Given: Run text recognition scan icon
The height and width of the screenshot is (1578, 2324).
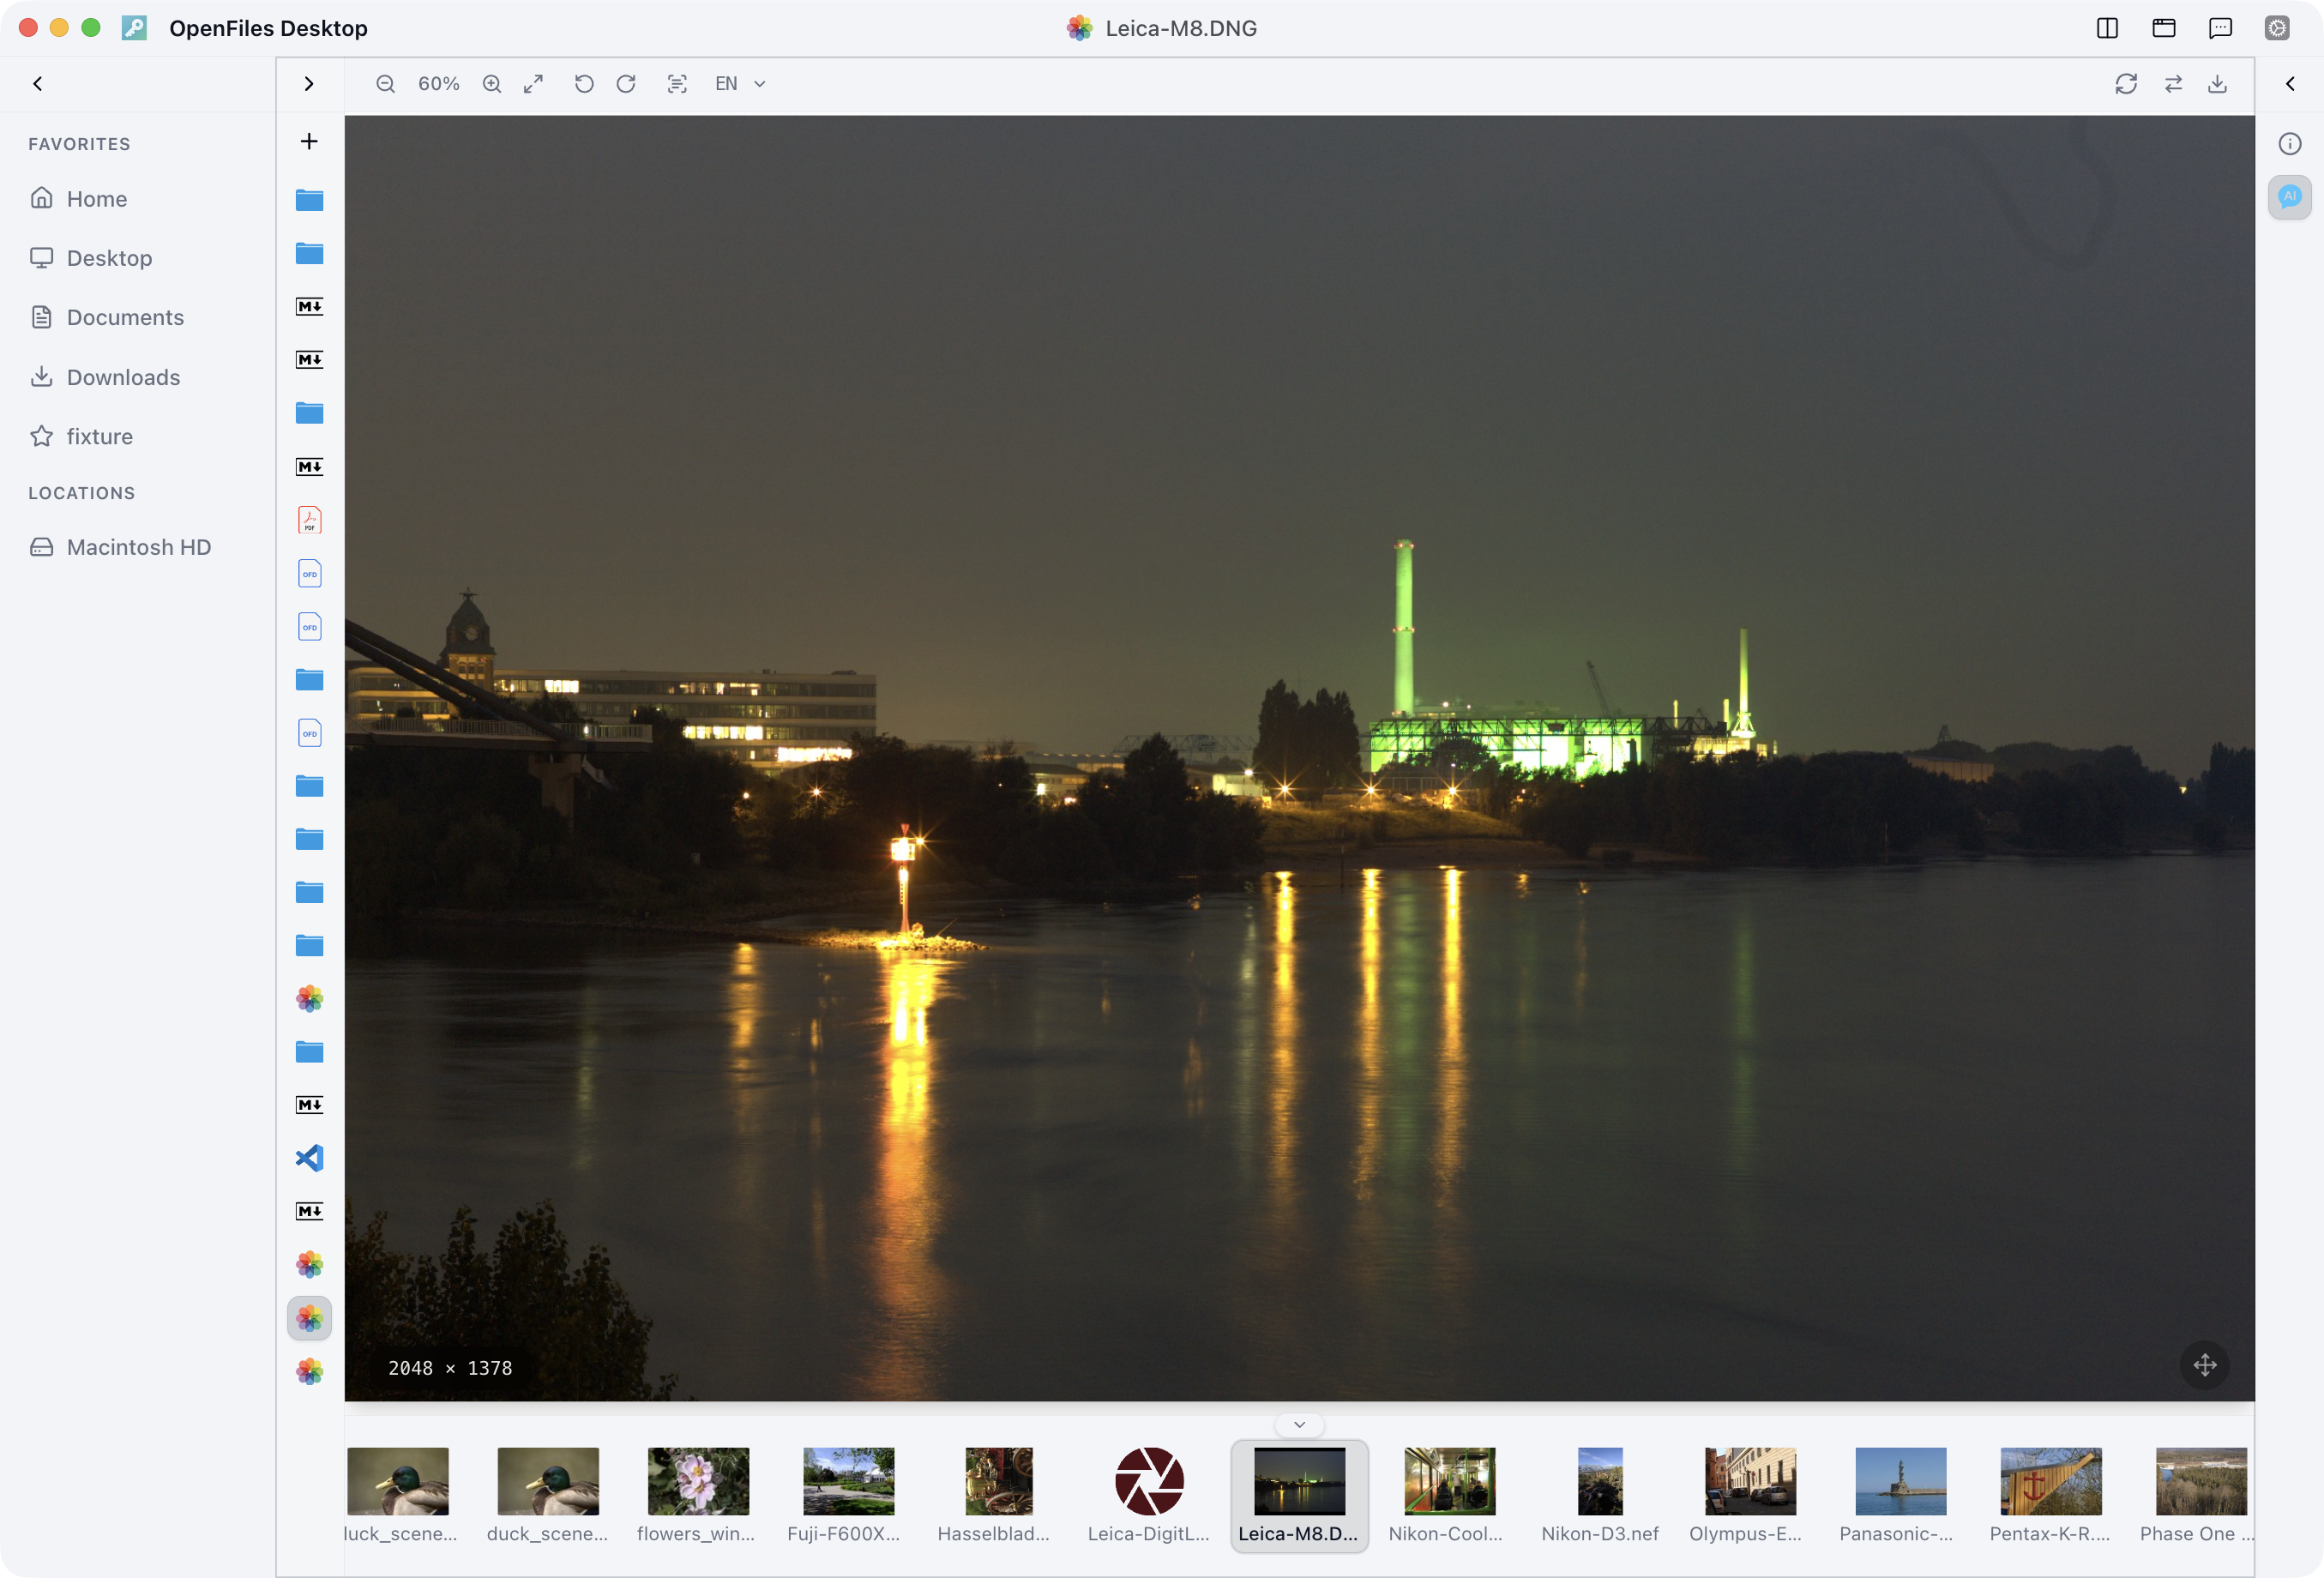Looking at the screenshot, I should pyautogui.click(x=677, y=84).
